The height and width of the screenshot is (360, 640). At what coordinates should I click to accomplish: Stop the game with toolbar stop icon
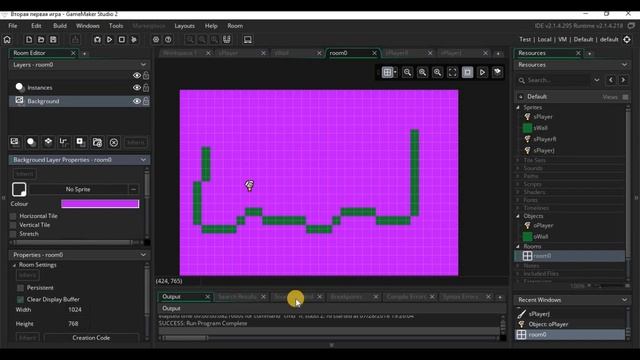[122, 40]
